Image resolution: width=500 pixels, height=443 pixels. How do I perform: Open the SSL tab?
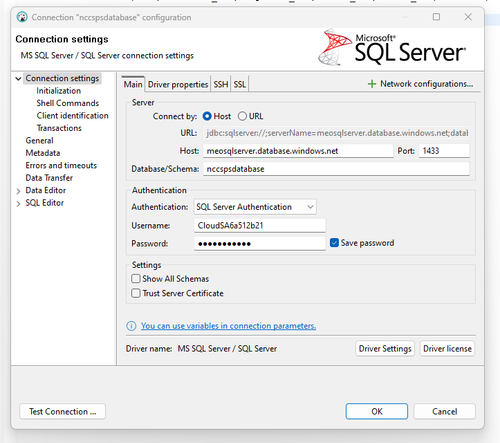[x=240, y=84]
